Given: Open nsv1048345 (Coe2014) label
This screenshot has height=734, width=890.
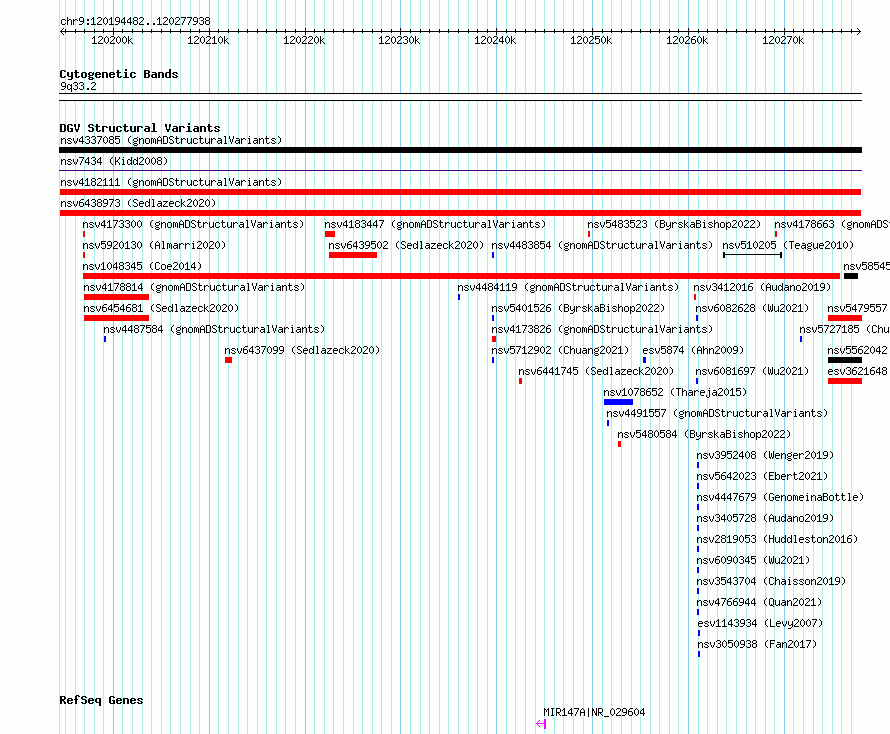Looking at the screenshot, I should click(142, 266).
